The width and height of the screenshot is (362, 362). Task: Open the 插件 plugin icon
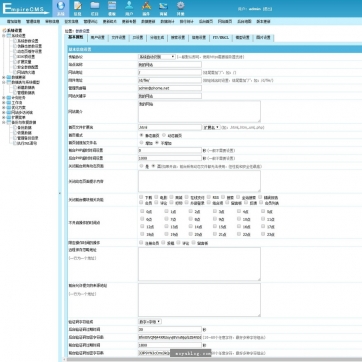[x=146, y=5]
